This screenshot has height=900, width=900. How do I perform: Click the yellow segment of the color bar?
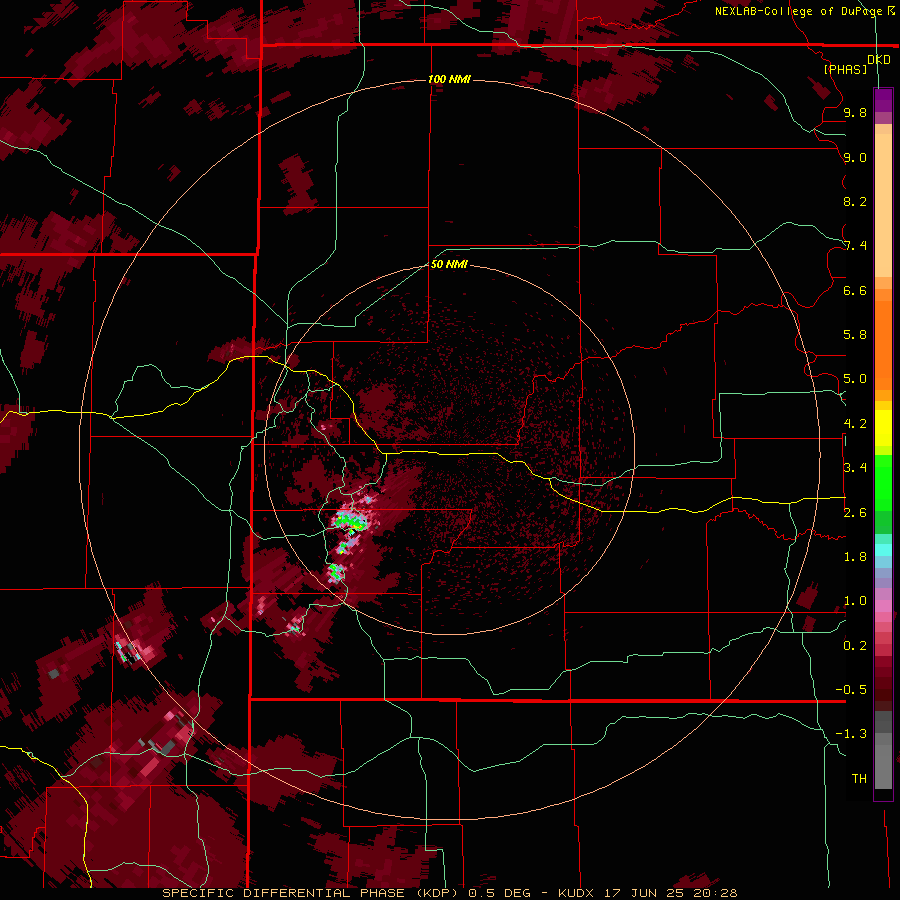[883, 428]
